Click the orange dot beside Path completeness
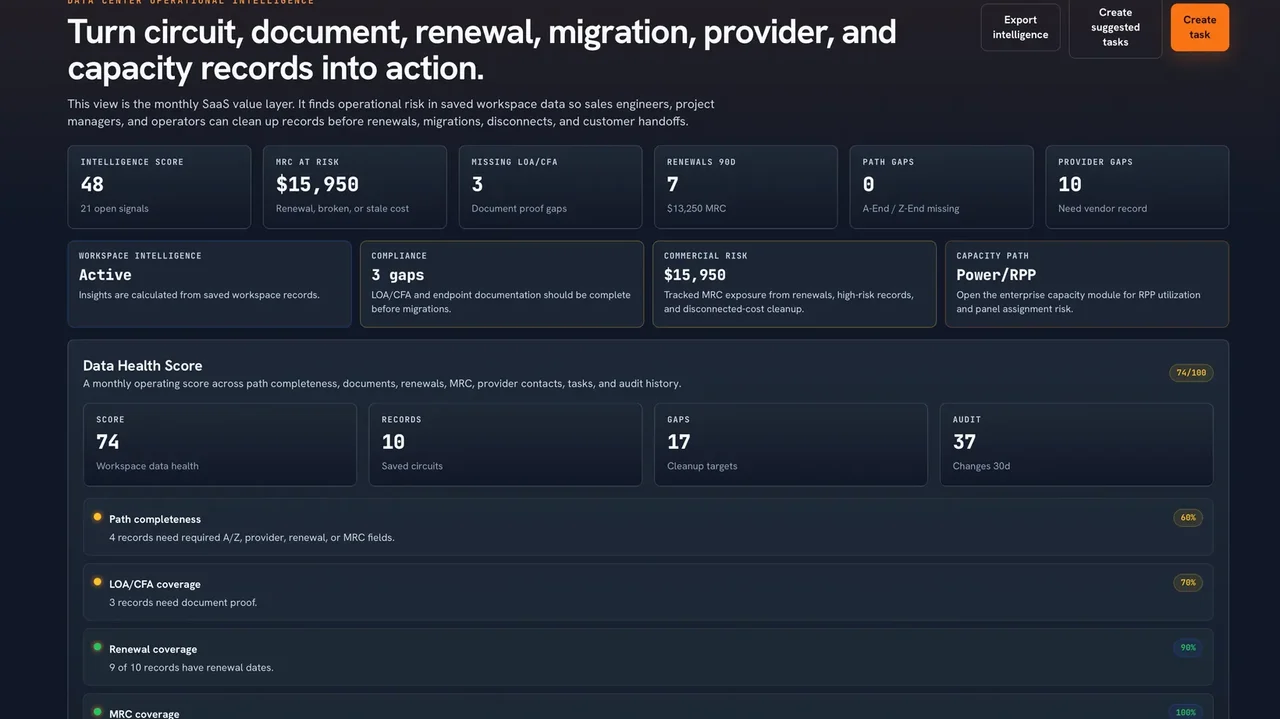1280x719 pixels. [97, 517]
